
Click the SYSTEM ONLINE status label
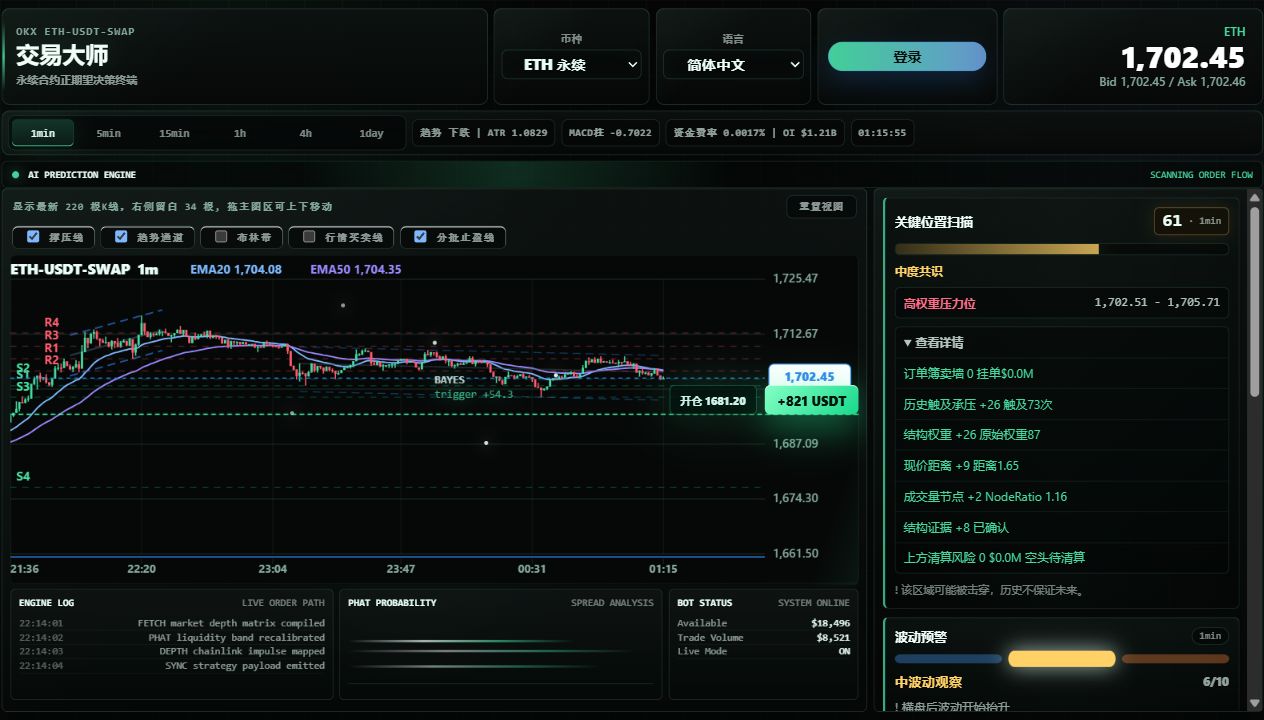click(x=814, y=603)
